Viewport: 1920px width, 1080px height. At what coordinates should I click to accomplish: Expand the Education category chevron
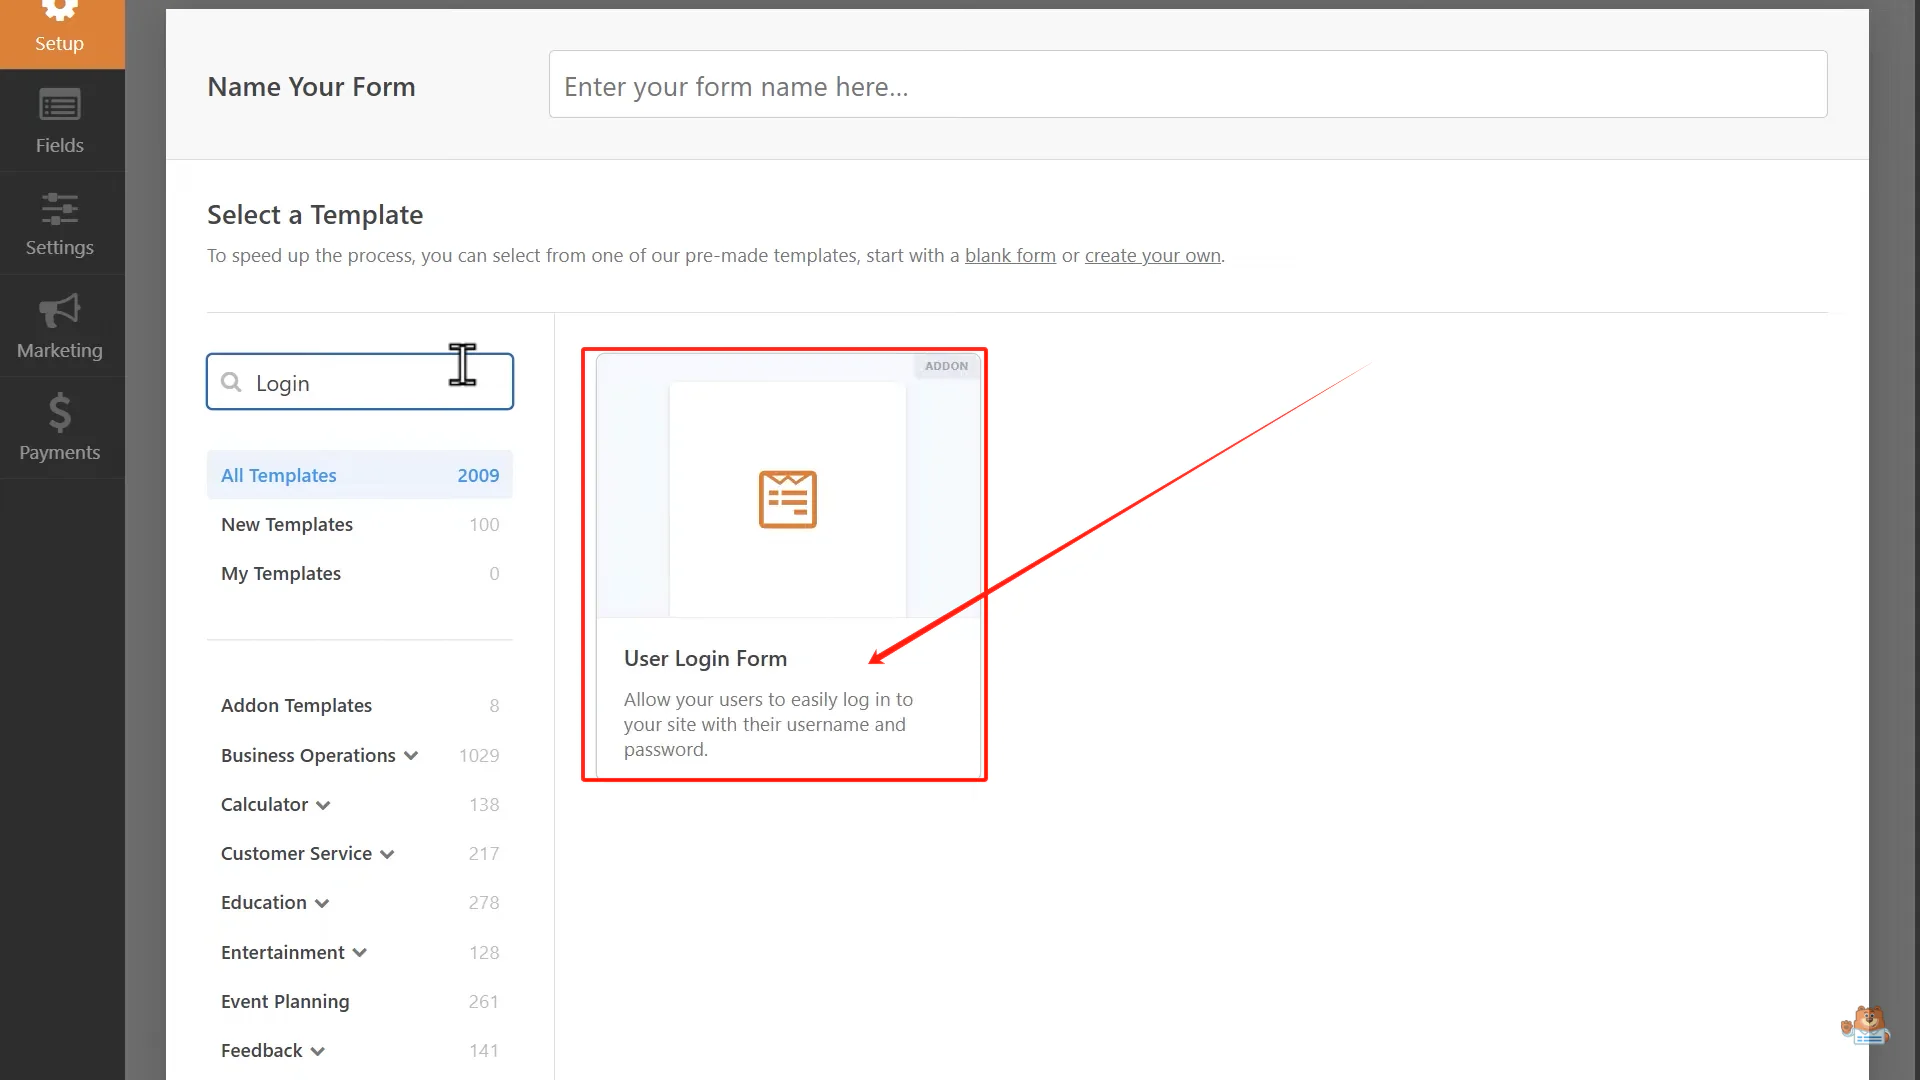[x=322, y=904]
